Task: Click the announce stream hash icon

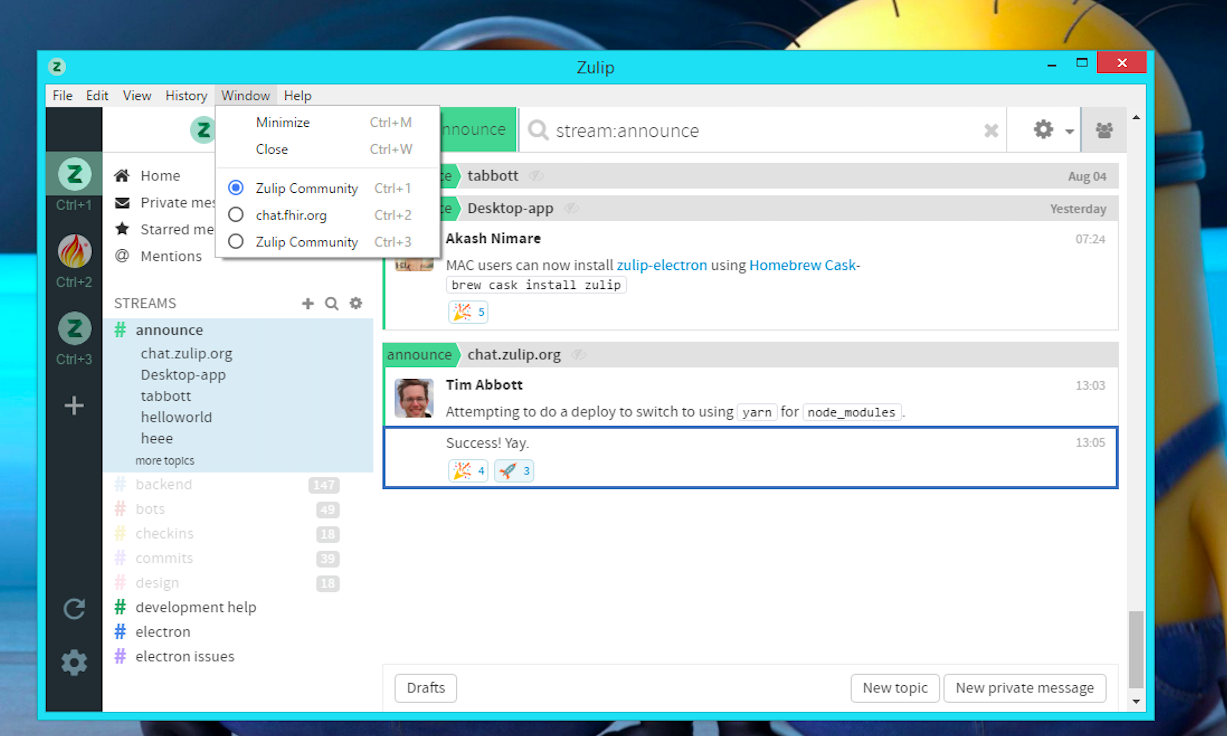Action: (x=120, y=330)
